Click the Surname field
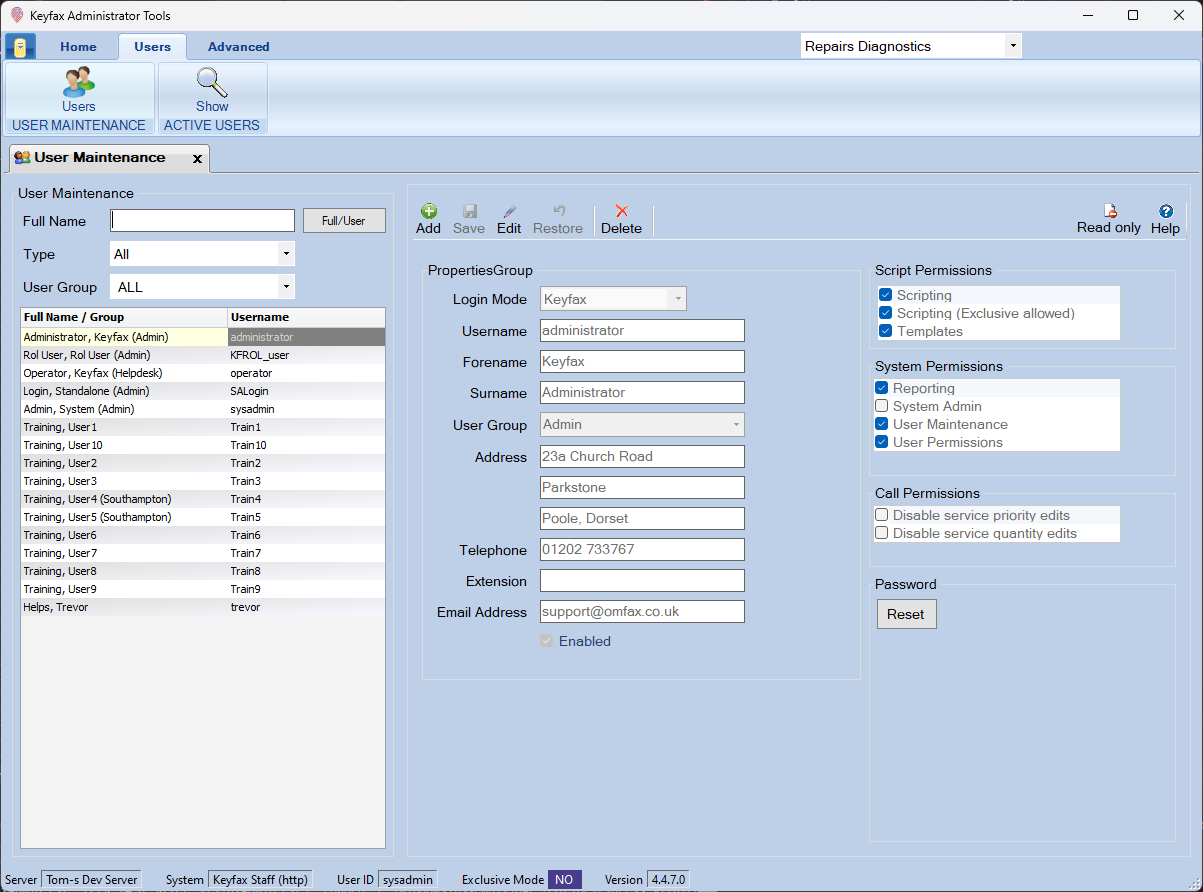 (642, 393)
